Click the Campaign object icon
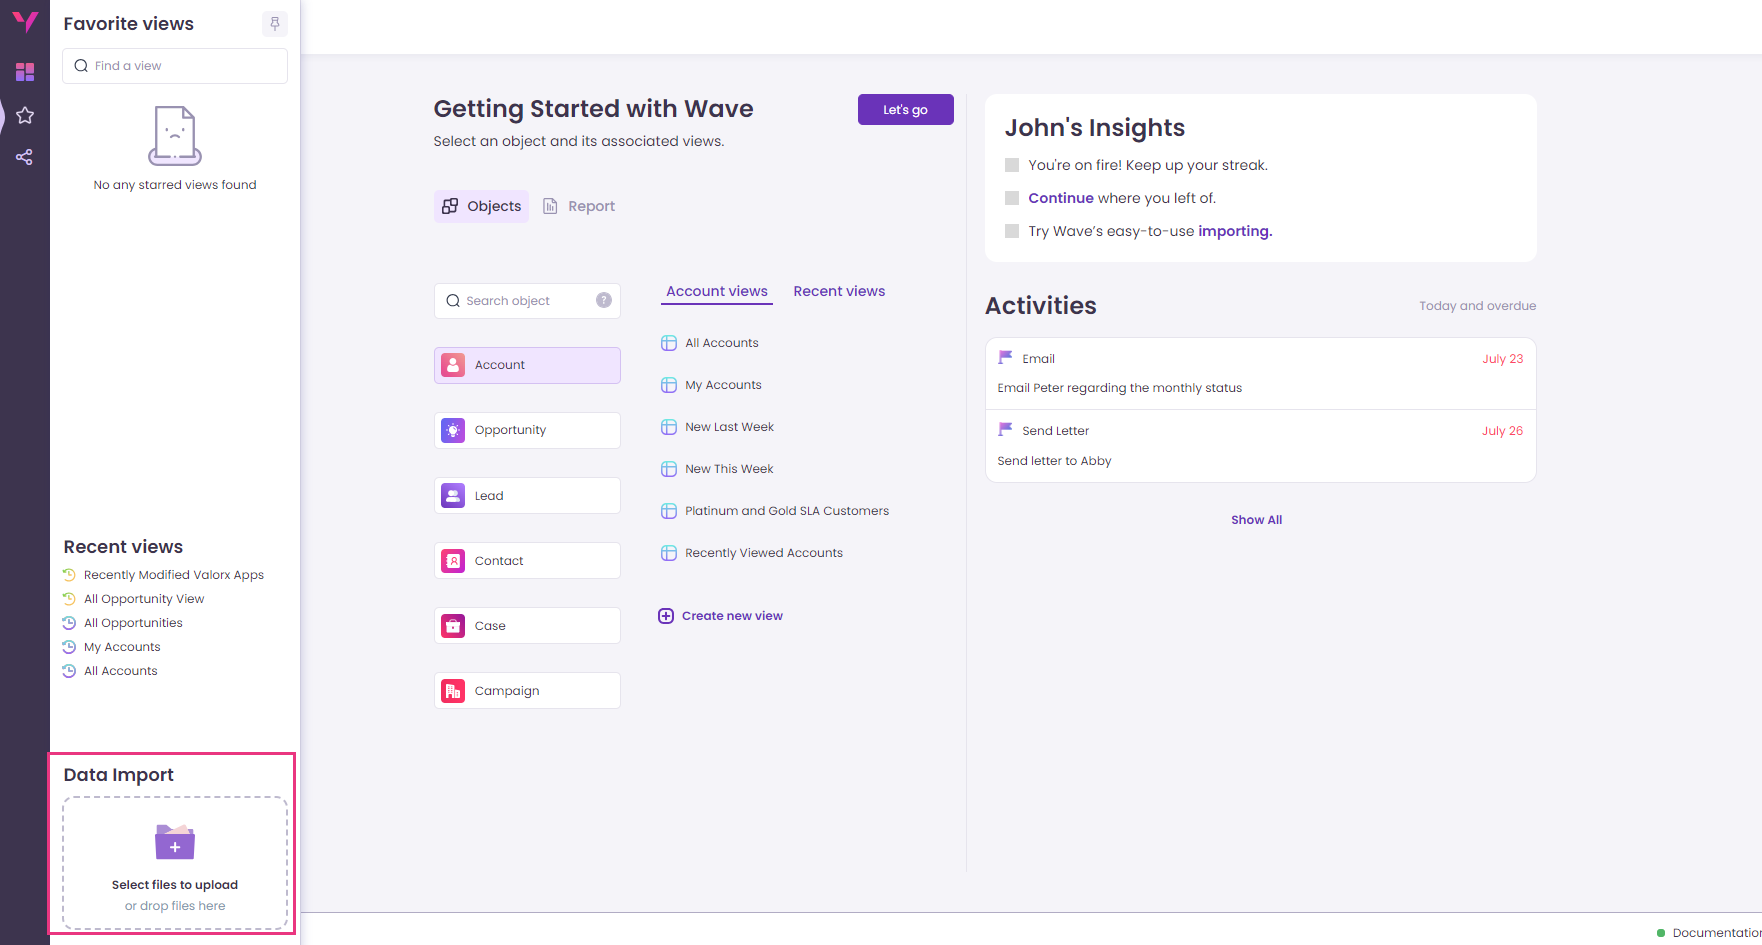 click(453, 690)
